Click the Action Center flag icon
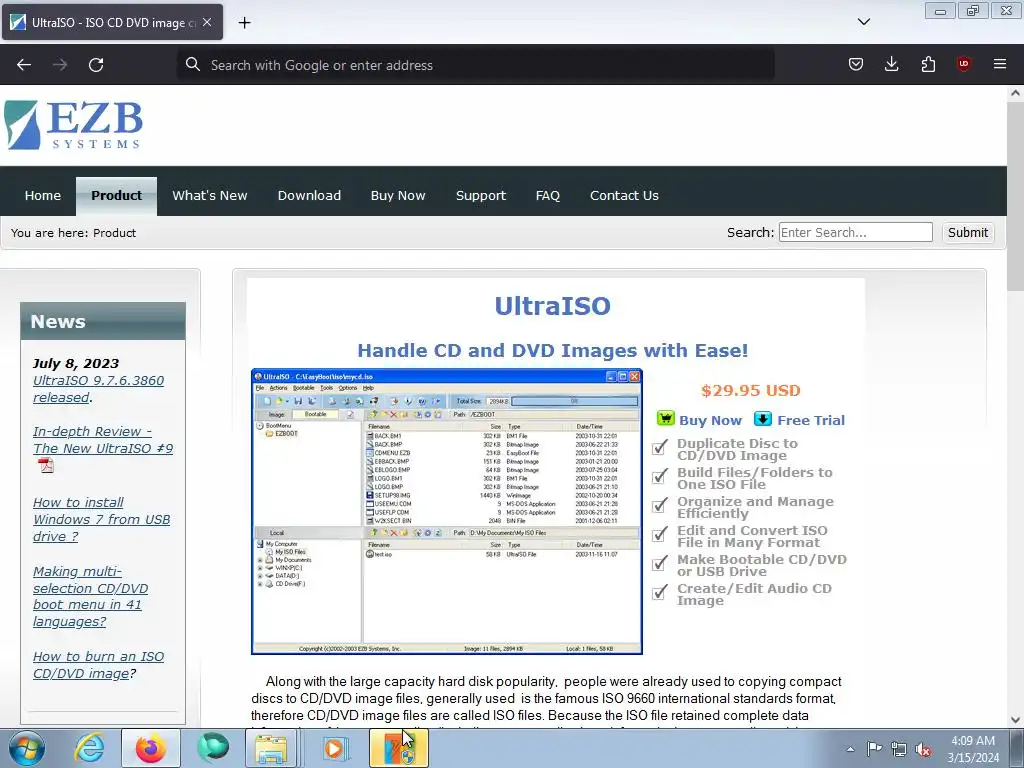This screenshot has height=768, width=1024. [874, 749]
